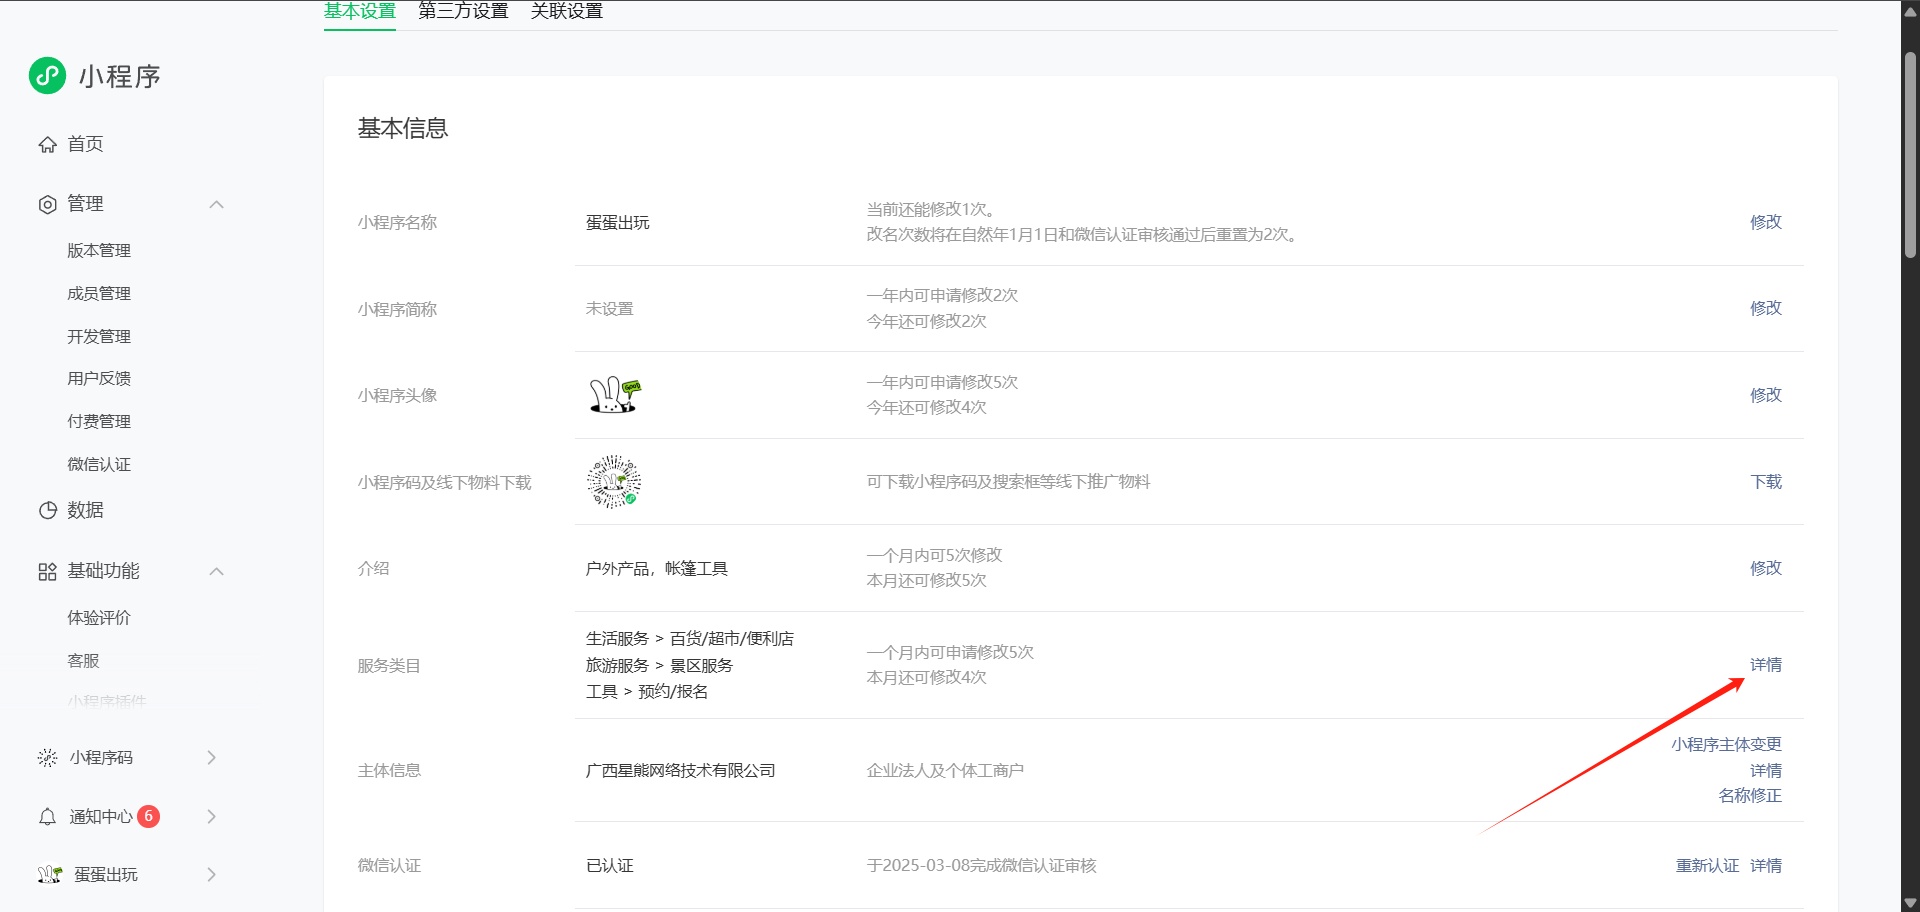Click the 小程序码 sidebar icon
Image resolution: width=1920 pixels, height=912 pixels.
[x=47, y=758]
